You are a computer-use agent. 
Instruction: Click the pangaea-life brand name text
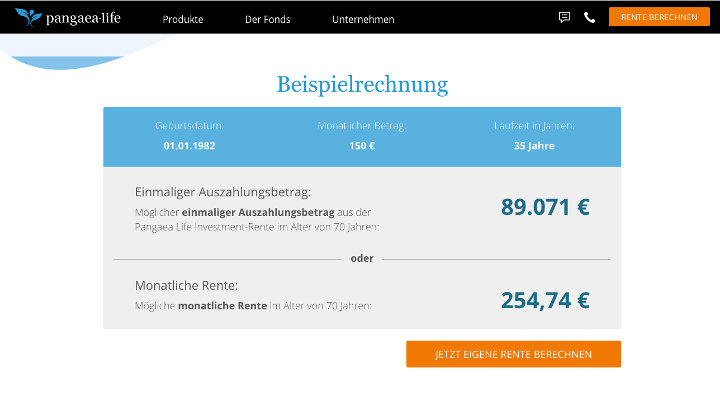coord(83,18)
